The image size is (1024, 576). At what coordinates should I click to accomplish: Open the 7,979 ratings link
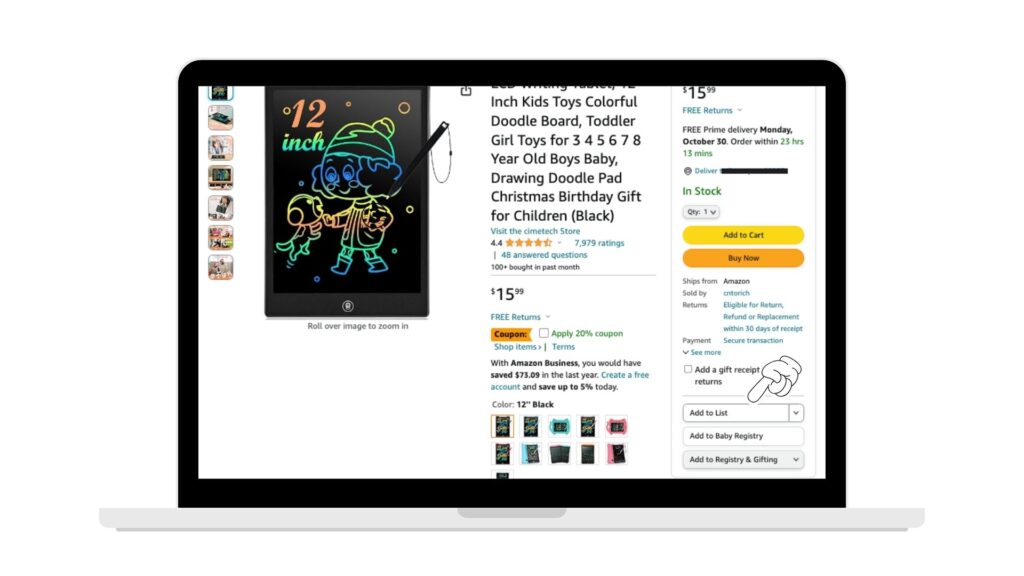click(x=599, y=243)
